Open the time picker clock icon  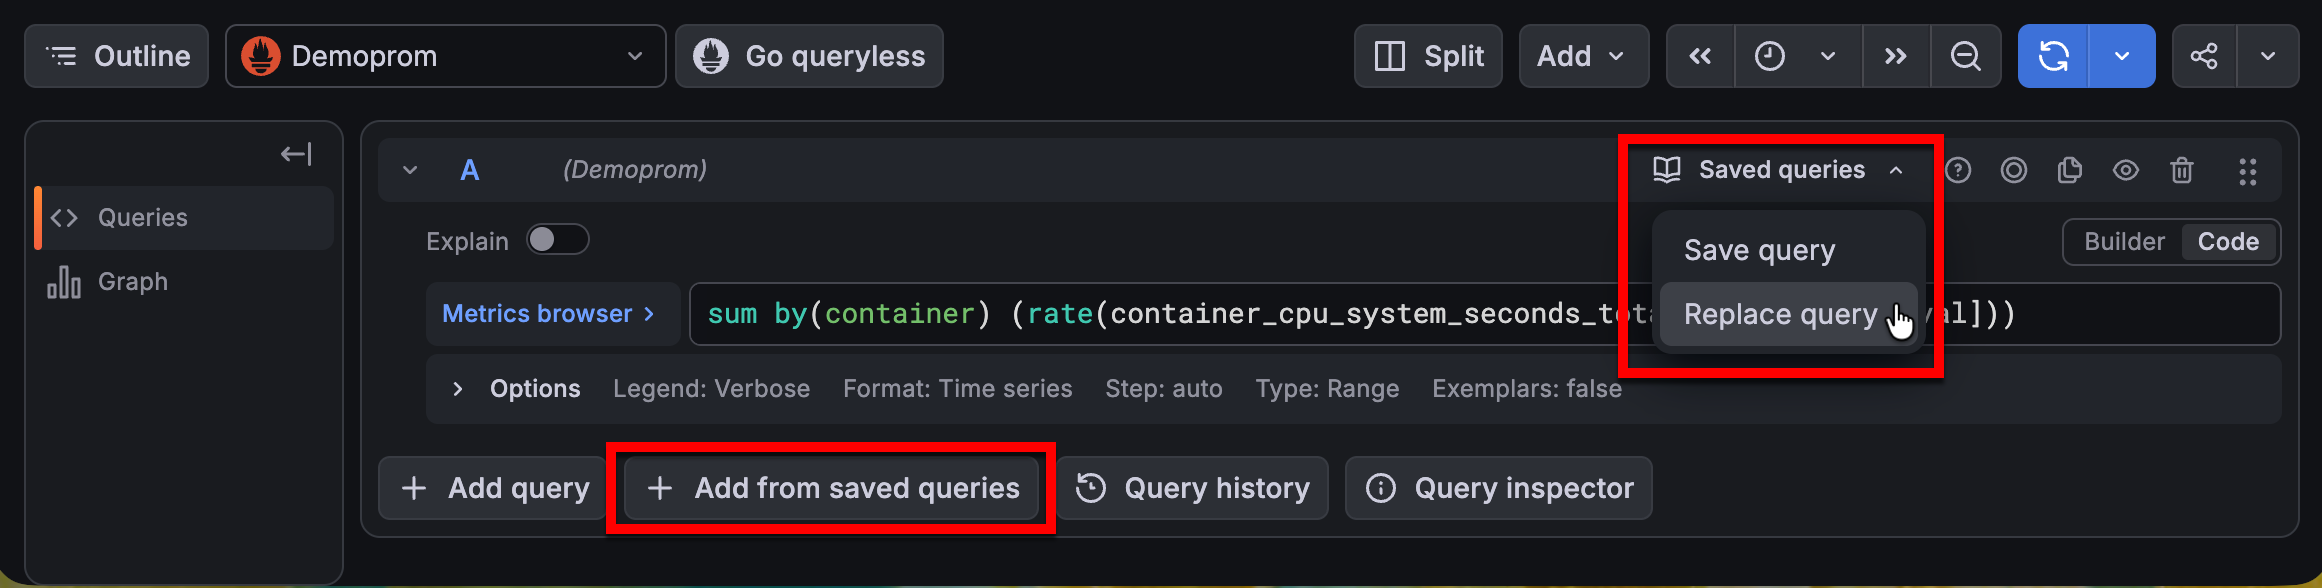tap(1770, 56)
